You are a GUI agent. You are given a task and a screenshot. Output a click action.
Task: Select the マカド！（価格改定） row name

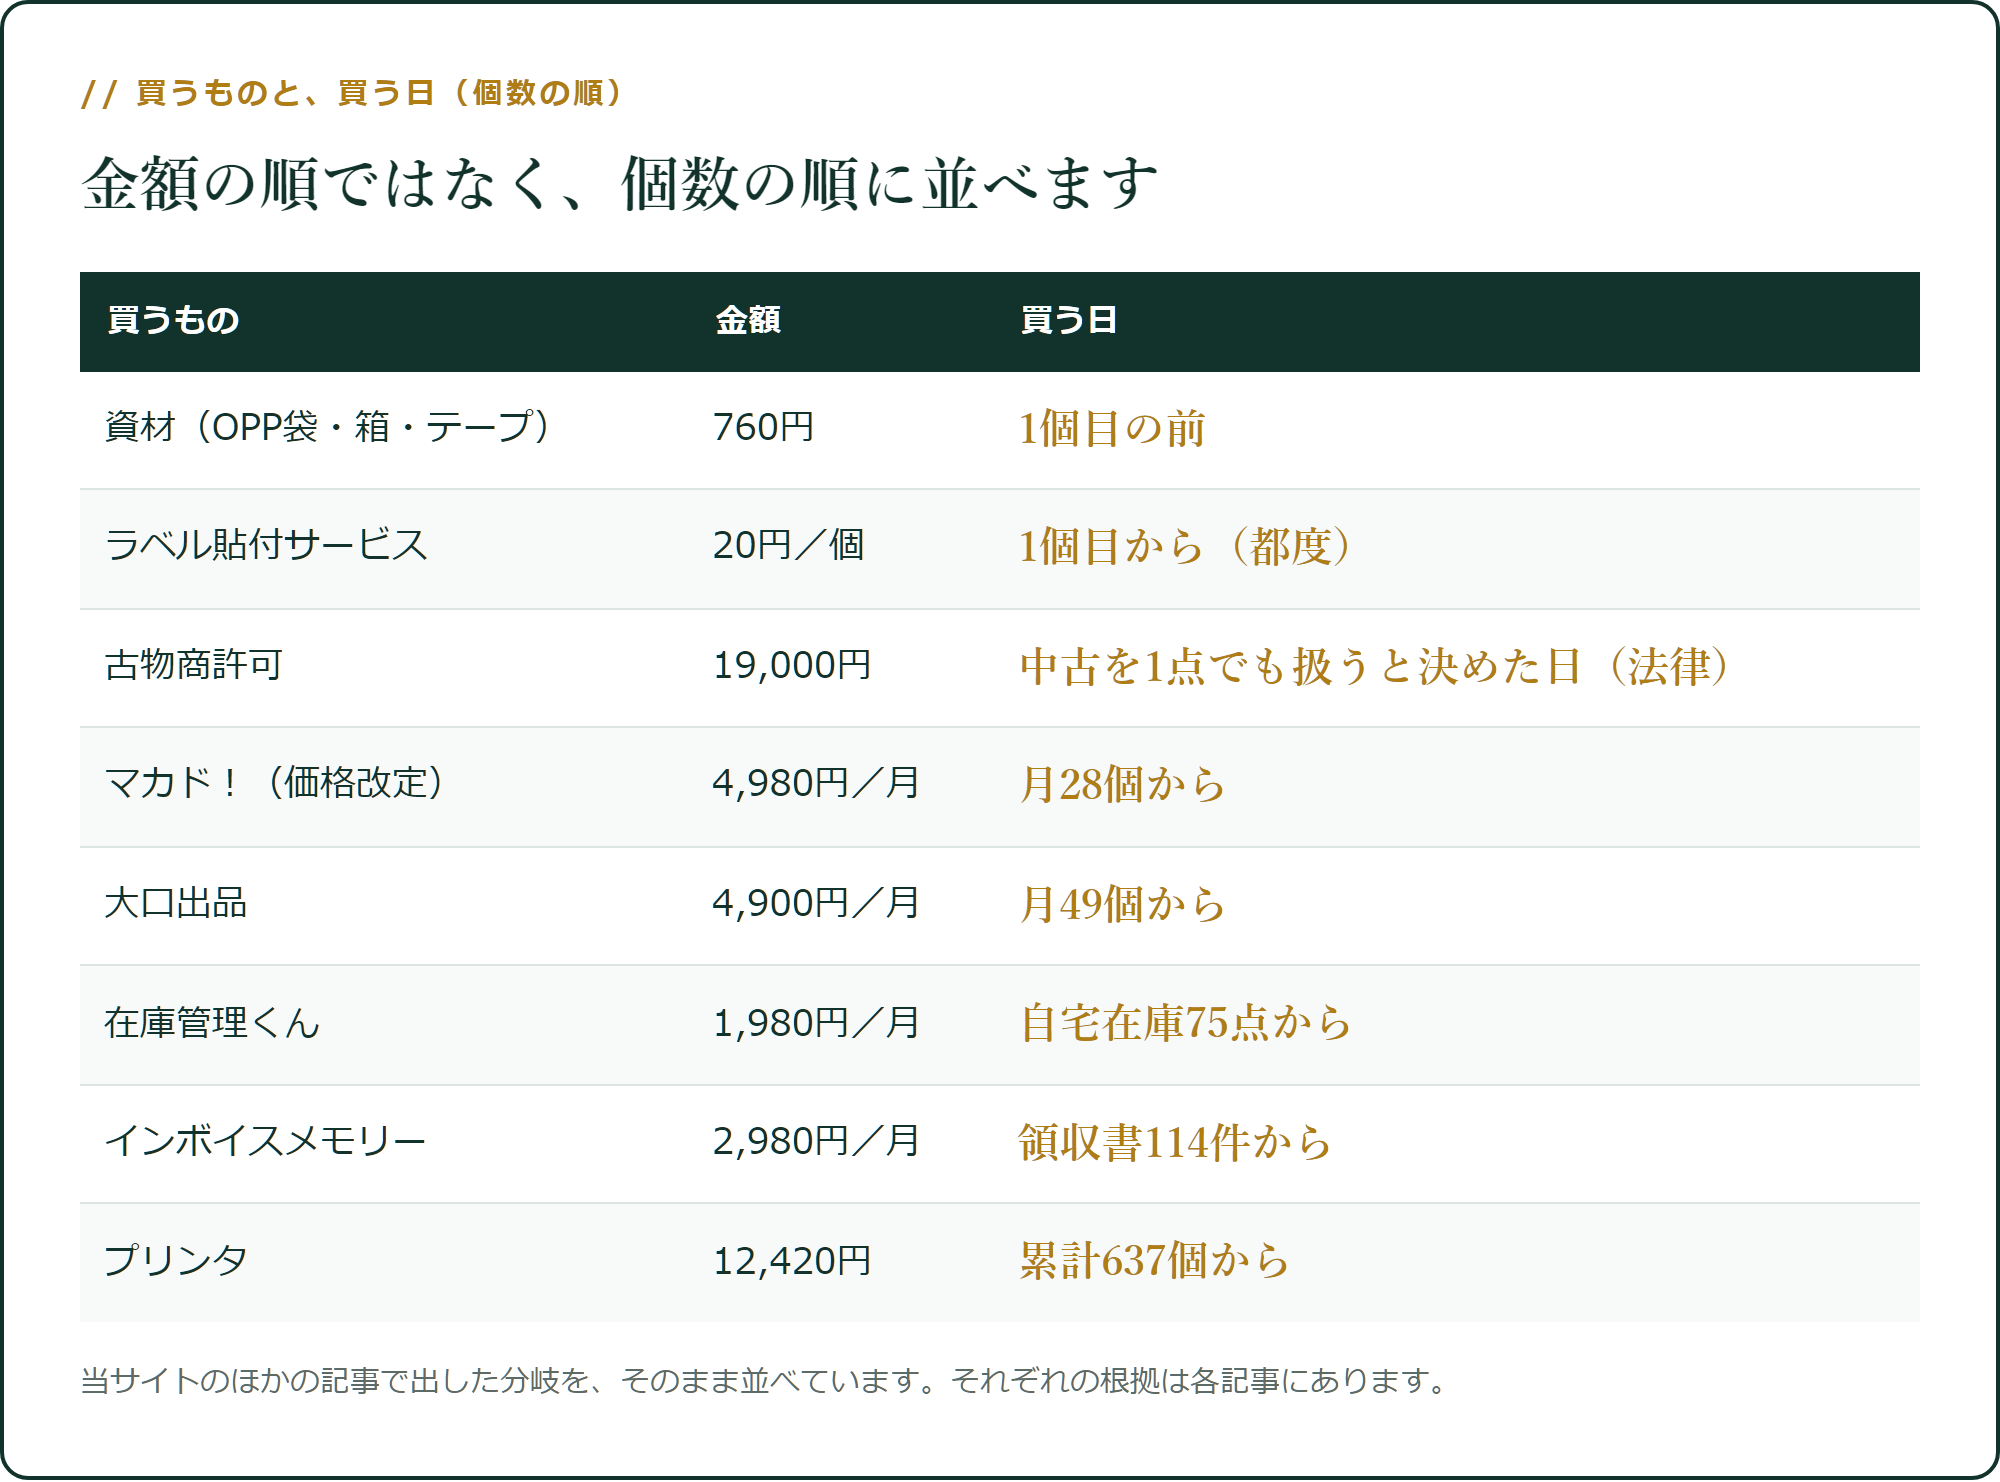click(276, 784)
